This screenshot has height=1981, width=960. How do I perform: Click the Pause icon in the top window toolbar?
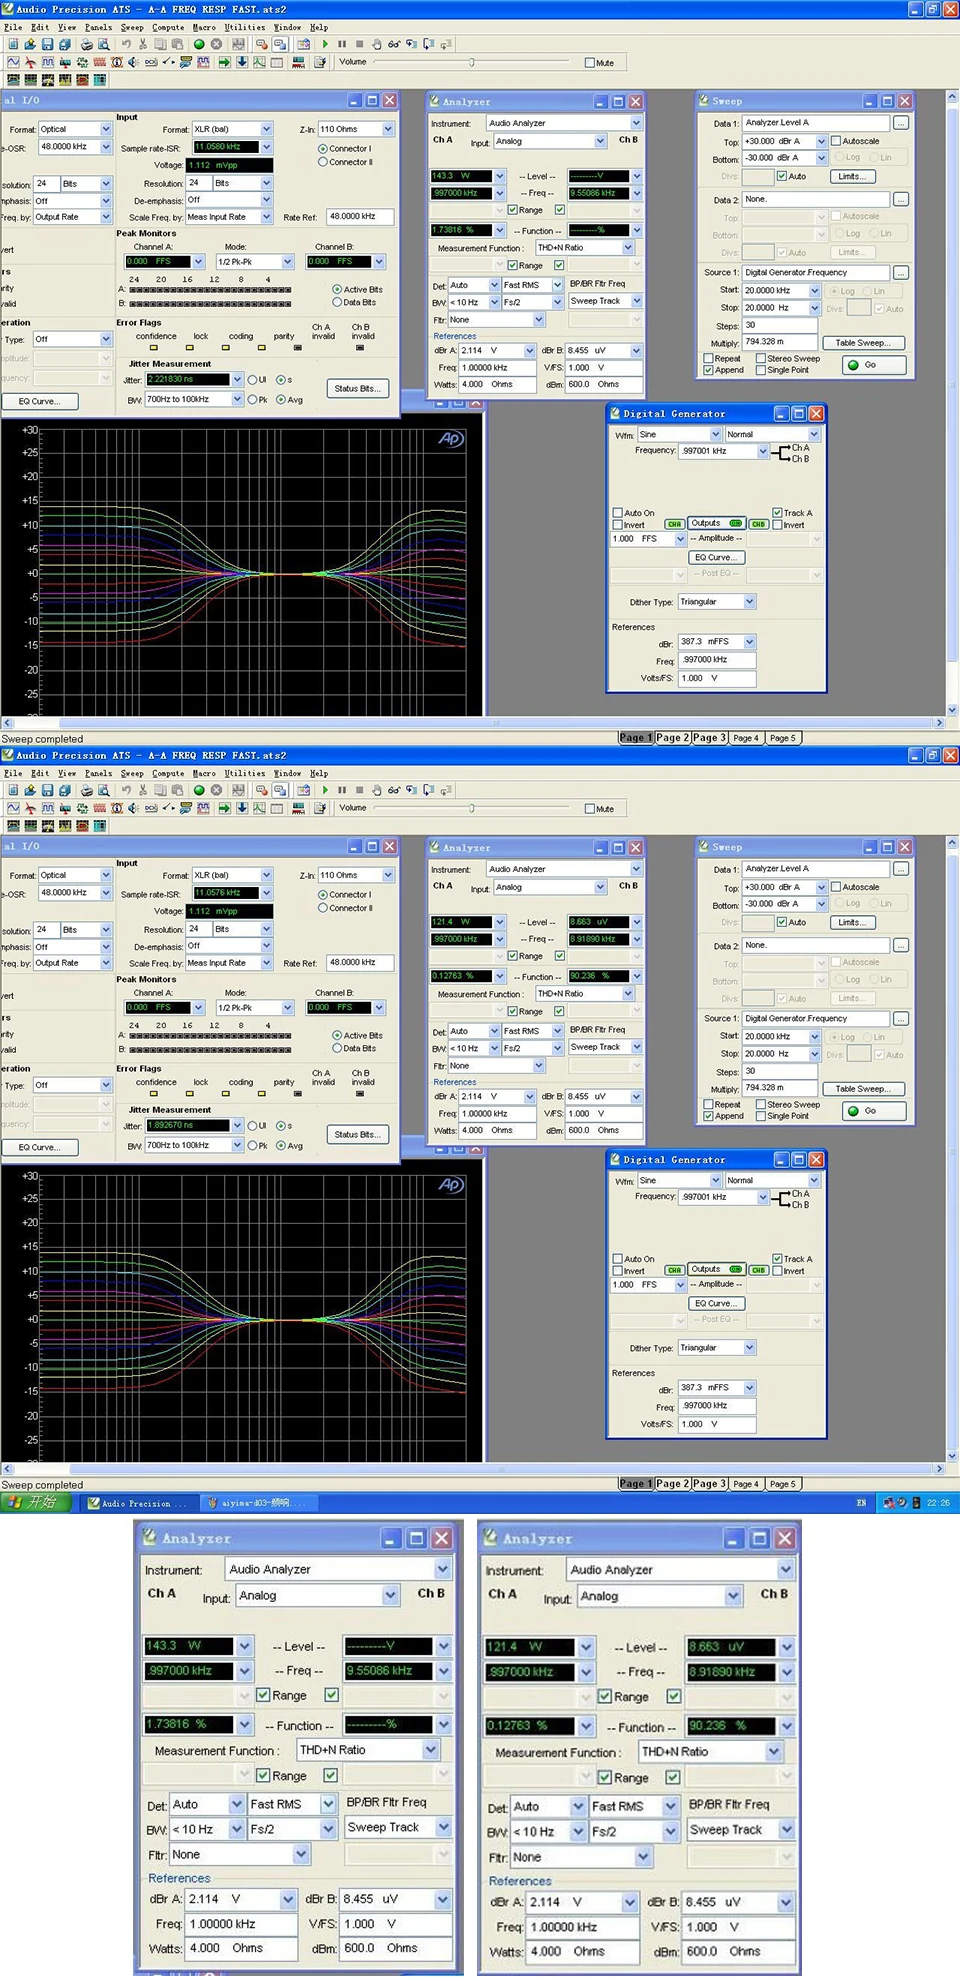tap(342, 44)
